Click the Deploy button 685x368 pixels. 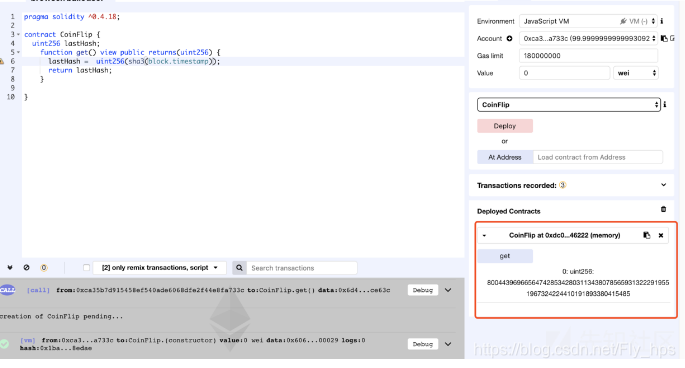tap(505, 126)
